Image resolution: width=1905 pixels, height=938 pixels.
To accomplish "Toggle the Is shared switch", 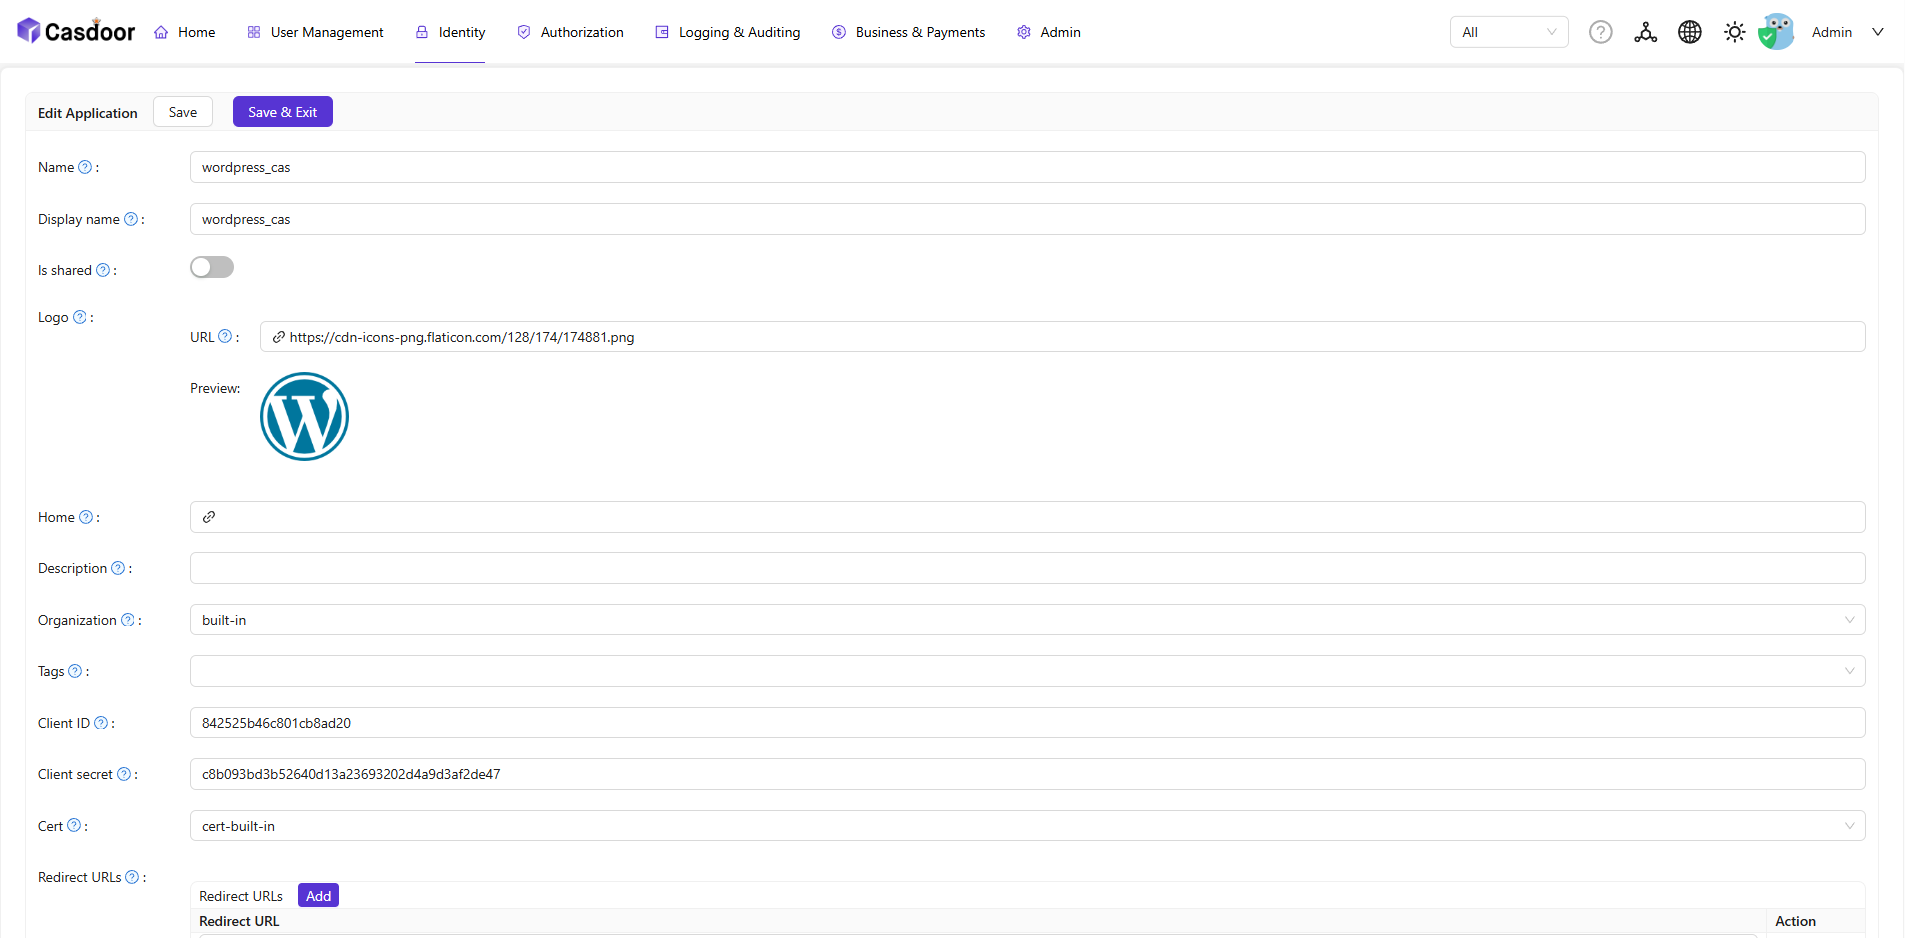I will pos(212,267).
